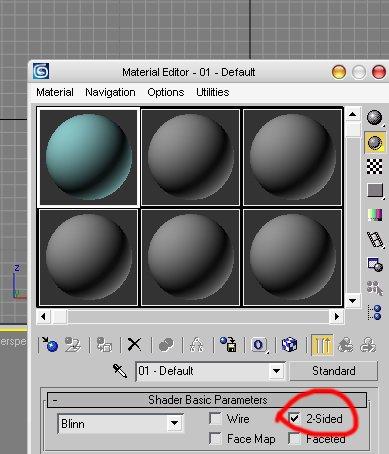Viewport: 389px width, 454px height.
Task: Click sample slots scroll left arrow
Action: click(44, 316)
